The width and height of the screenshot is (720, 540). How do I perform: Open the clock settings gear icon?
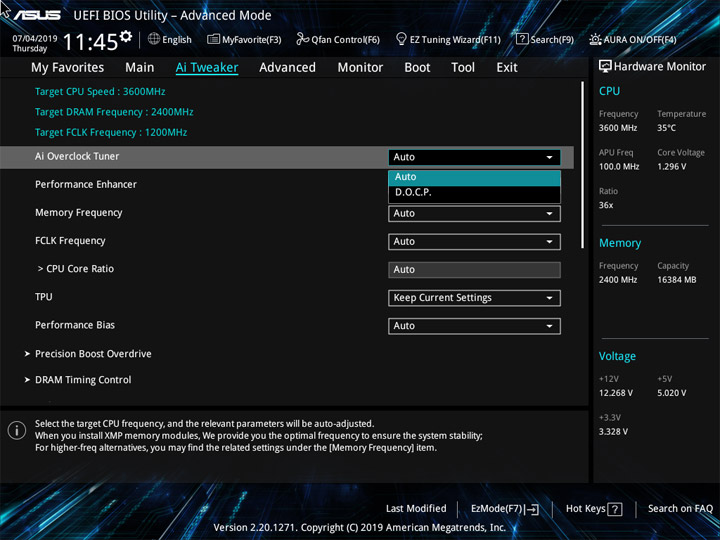coord(126,36)
